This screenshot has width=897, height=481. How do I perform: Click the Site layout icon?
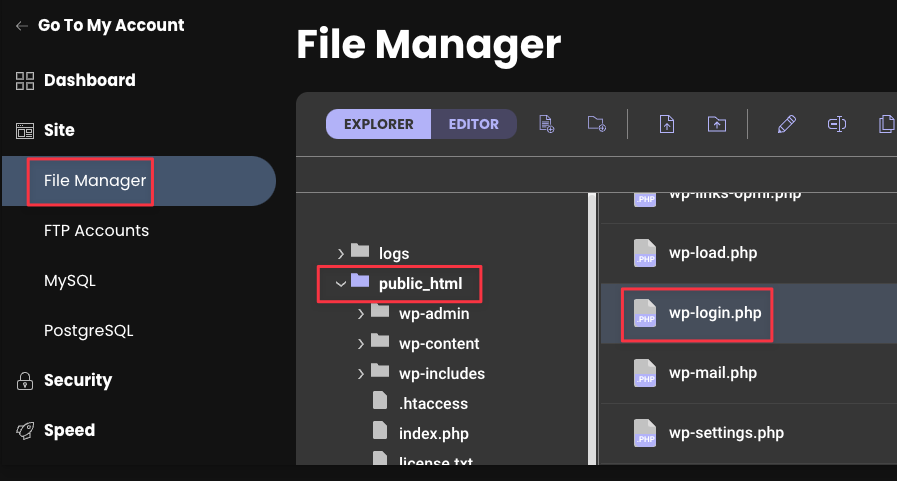[25, 131]
